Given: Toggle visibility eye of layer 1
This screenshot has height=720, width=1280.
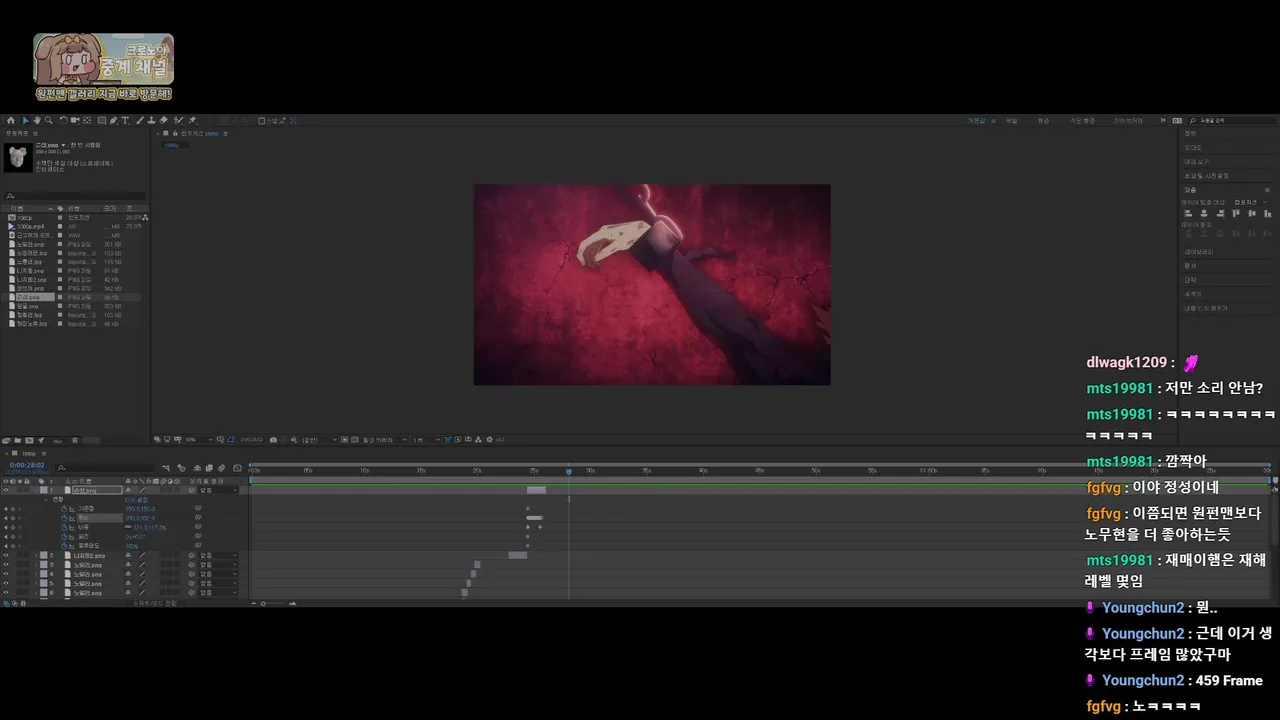Looking at the screenshot, I should coord(6,490).
